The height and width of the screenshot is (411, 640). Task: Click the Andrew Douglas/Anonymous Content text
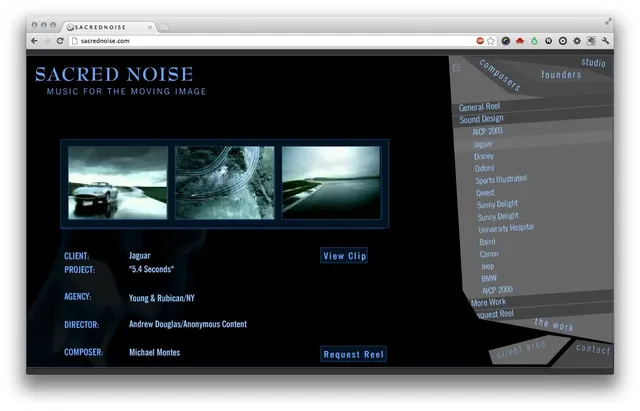coord(188,324)
